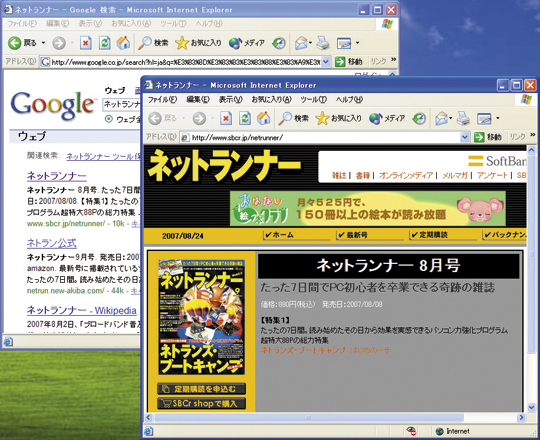Image resolution: width=540 pixels, height=440 pixels.
Task: Click Back (戻る) in ネットランナー window
Action: point(162,118)
